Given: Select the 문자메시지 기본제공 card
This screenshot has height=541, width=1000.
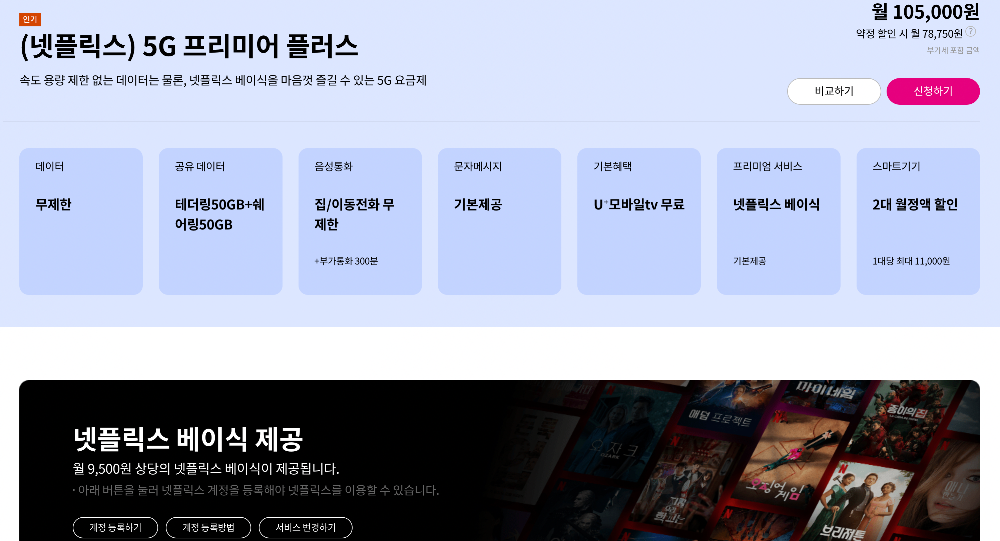Looking at the screenshot, I should coord(499,221).
